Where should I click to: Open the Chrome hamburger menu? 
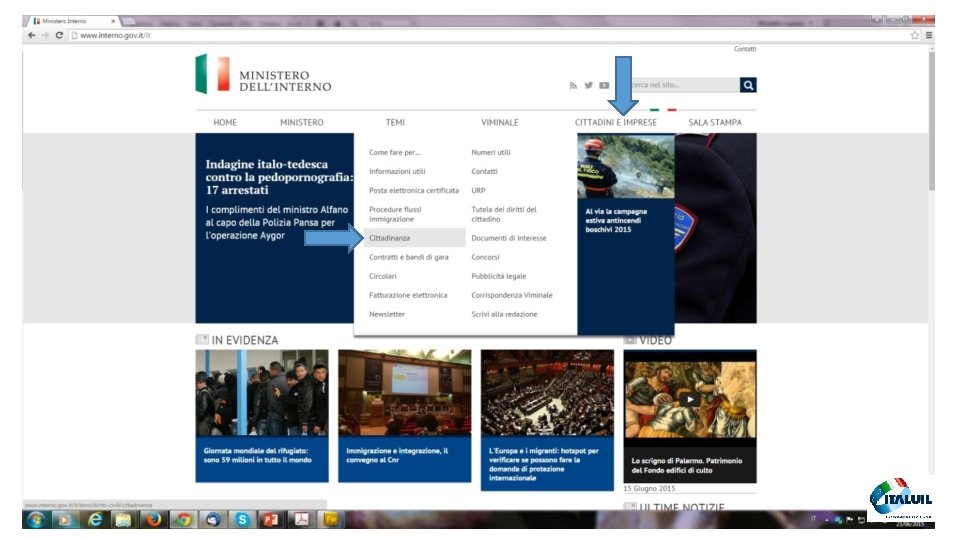929,36
